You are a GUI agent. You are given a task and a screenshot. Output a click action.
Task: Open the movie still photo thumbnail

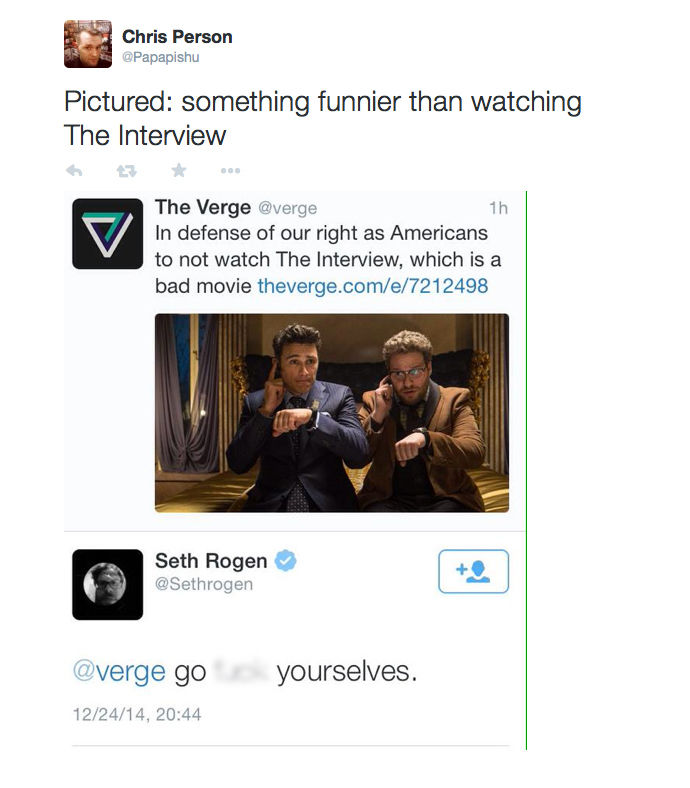[x=332, y=413]
